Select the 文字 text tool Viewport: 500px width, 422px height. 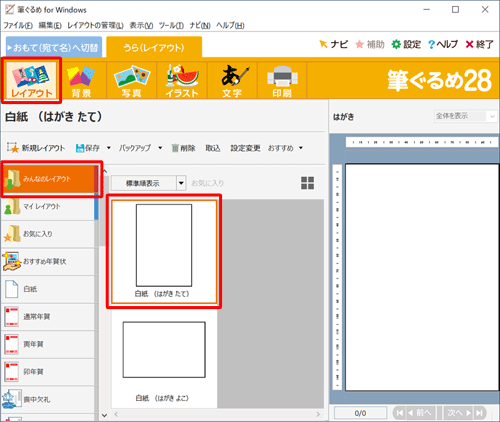click(x=232, y=80)
